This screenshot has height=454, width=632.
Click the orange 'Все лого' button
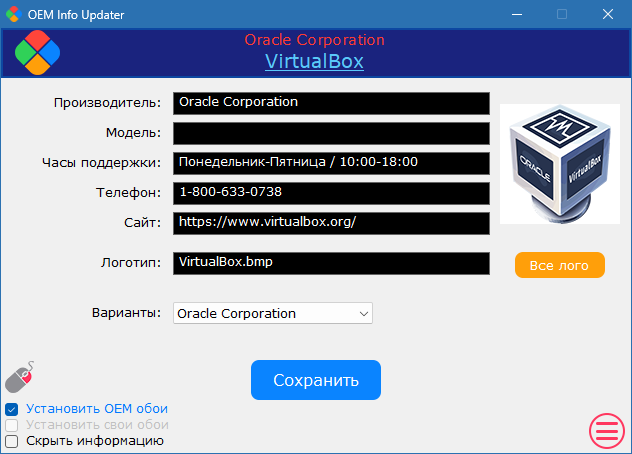560,265
